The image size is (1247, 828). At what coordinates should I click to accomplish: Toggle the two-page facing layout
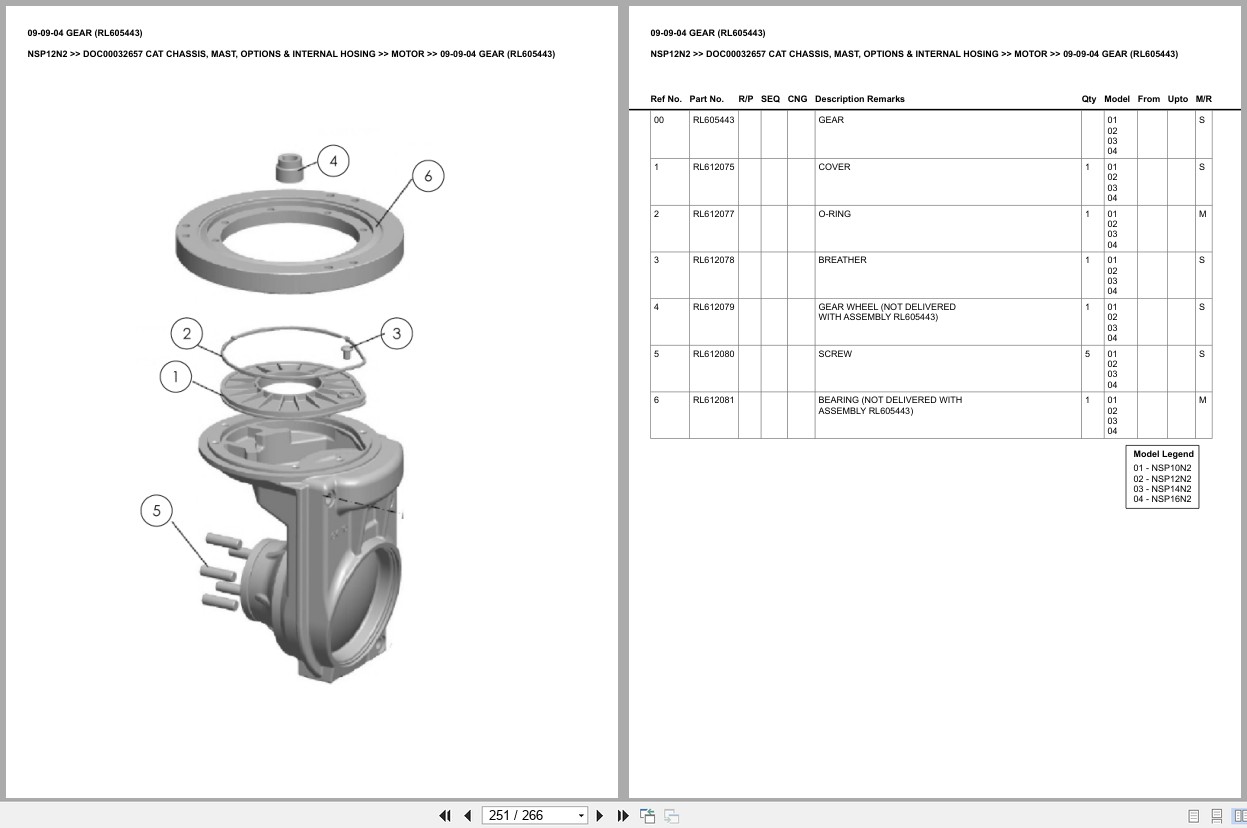[x=1240, y=816]
